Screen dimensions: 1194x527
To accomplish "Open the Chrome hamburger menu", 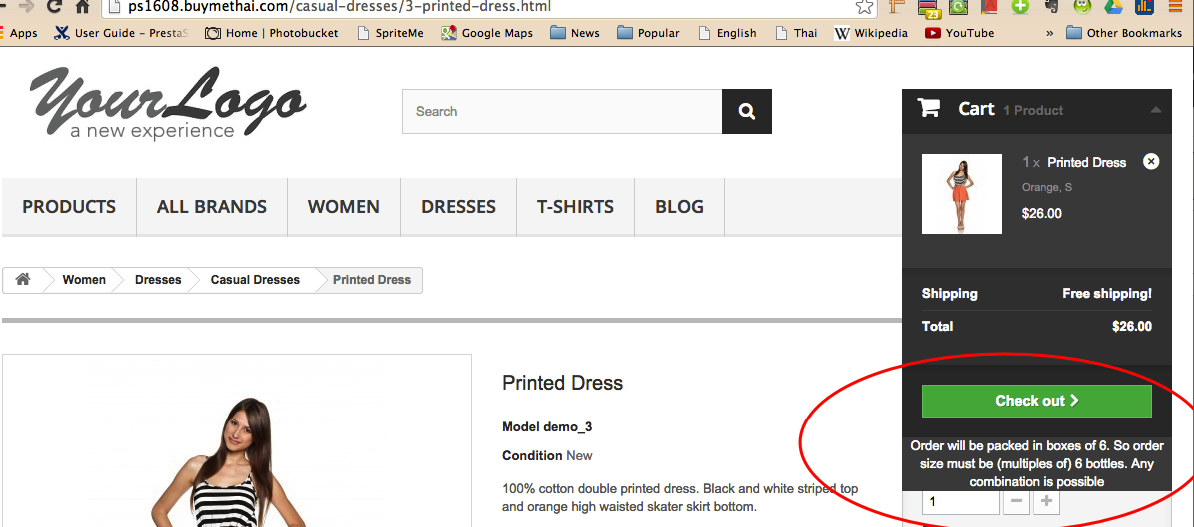I will pos(1175,7).
